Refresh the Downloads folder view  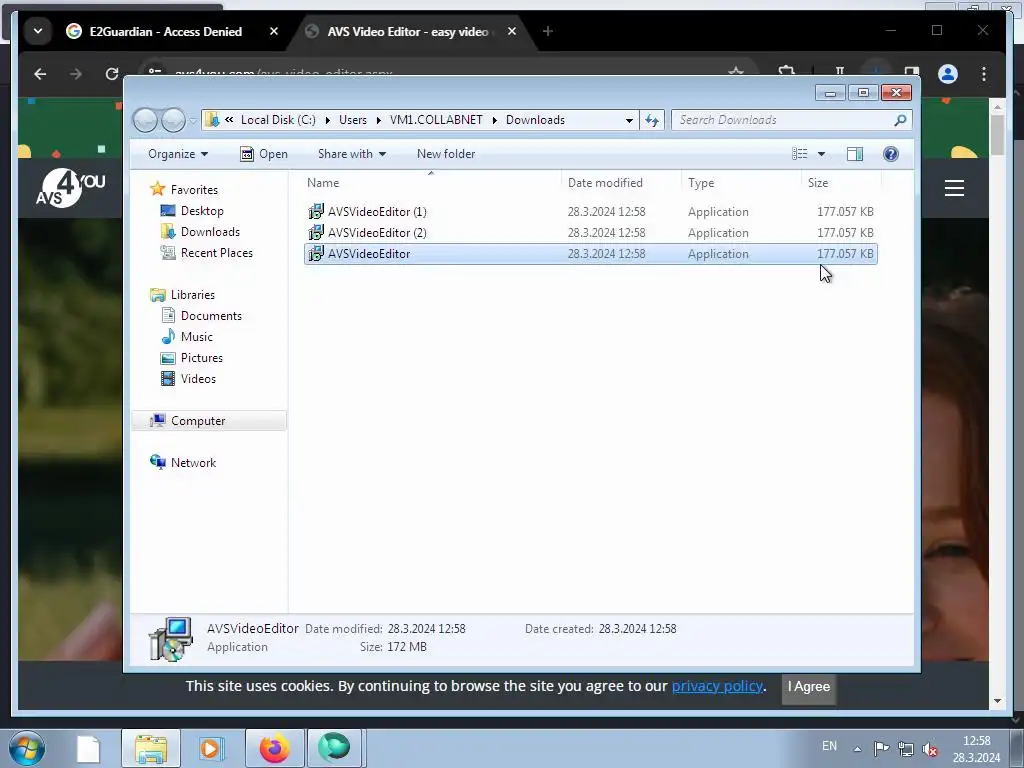pos(652,120)
